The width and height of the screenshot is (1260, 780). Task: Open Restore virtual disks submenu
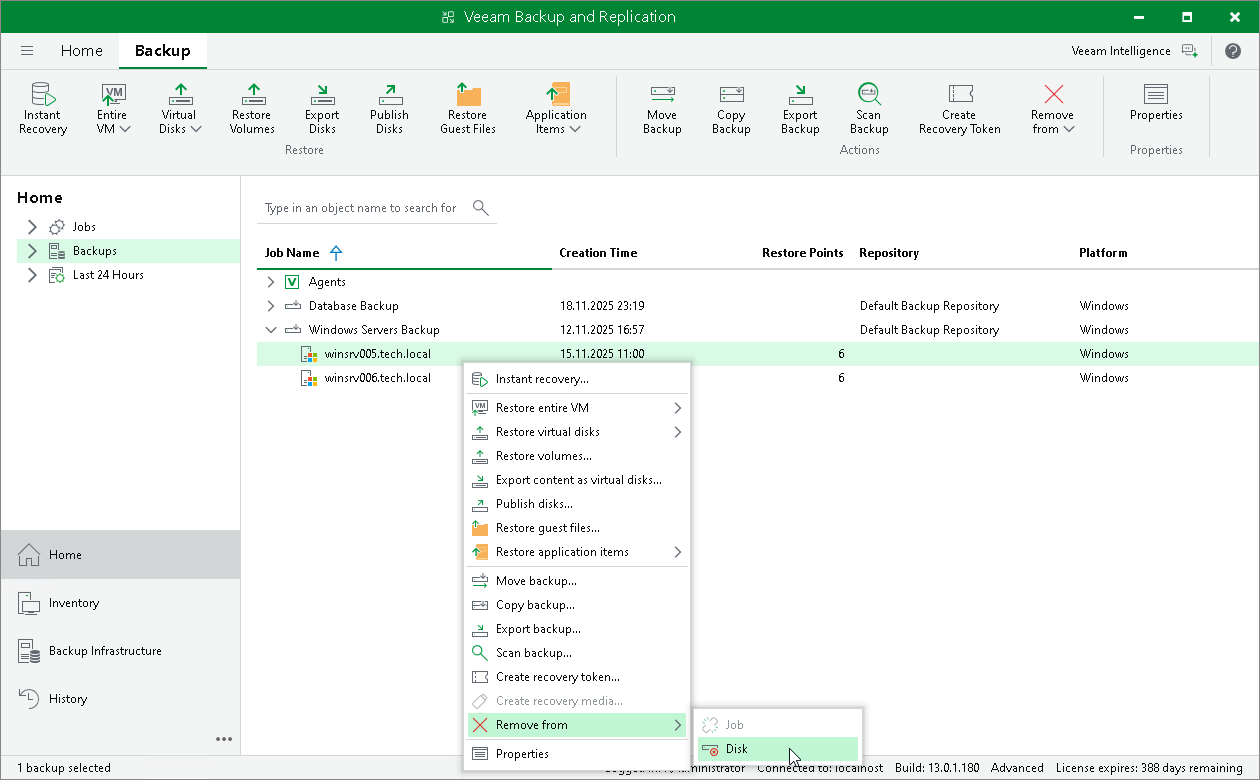pyautogui.click(x=577, y=432)
